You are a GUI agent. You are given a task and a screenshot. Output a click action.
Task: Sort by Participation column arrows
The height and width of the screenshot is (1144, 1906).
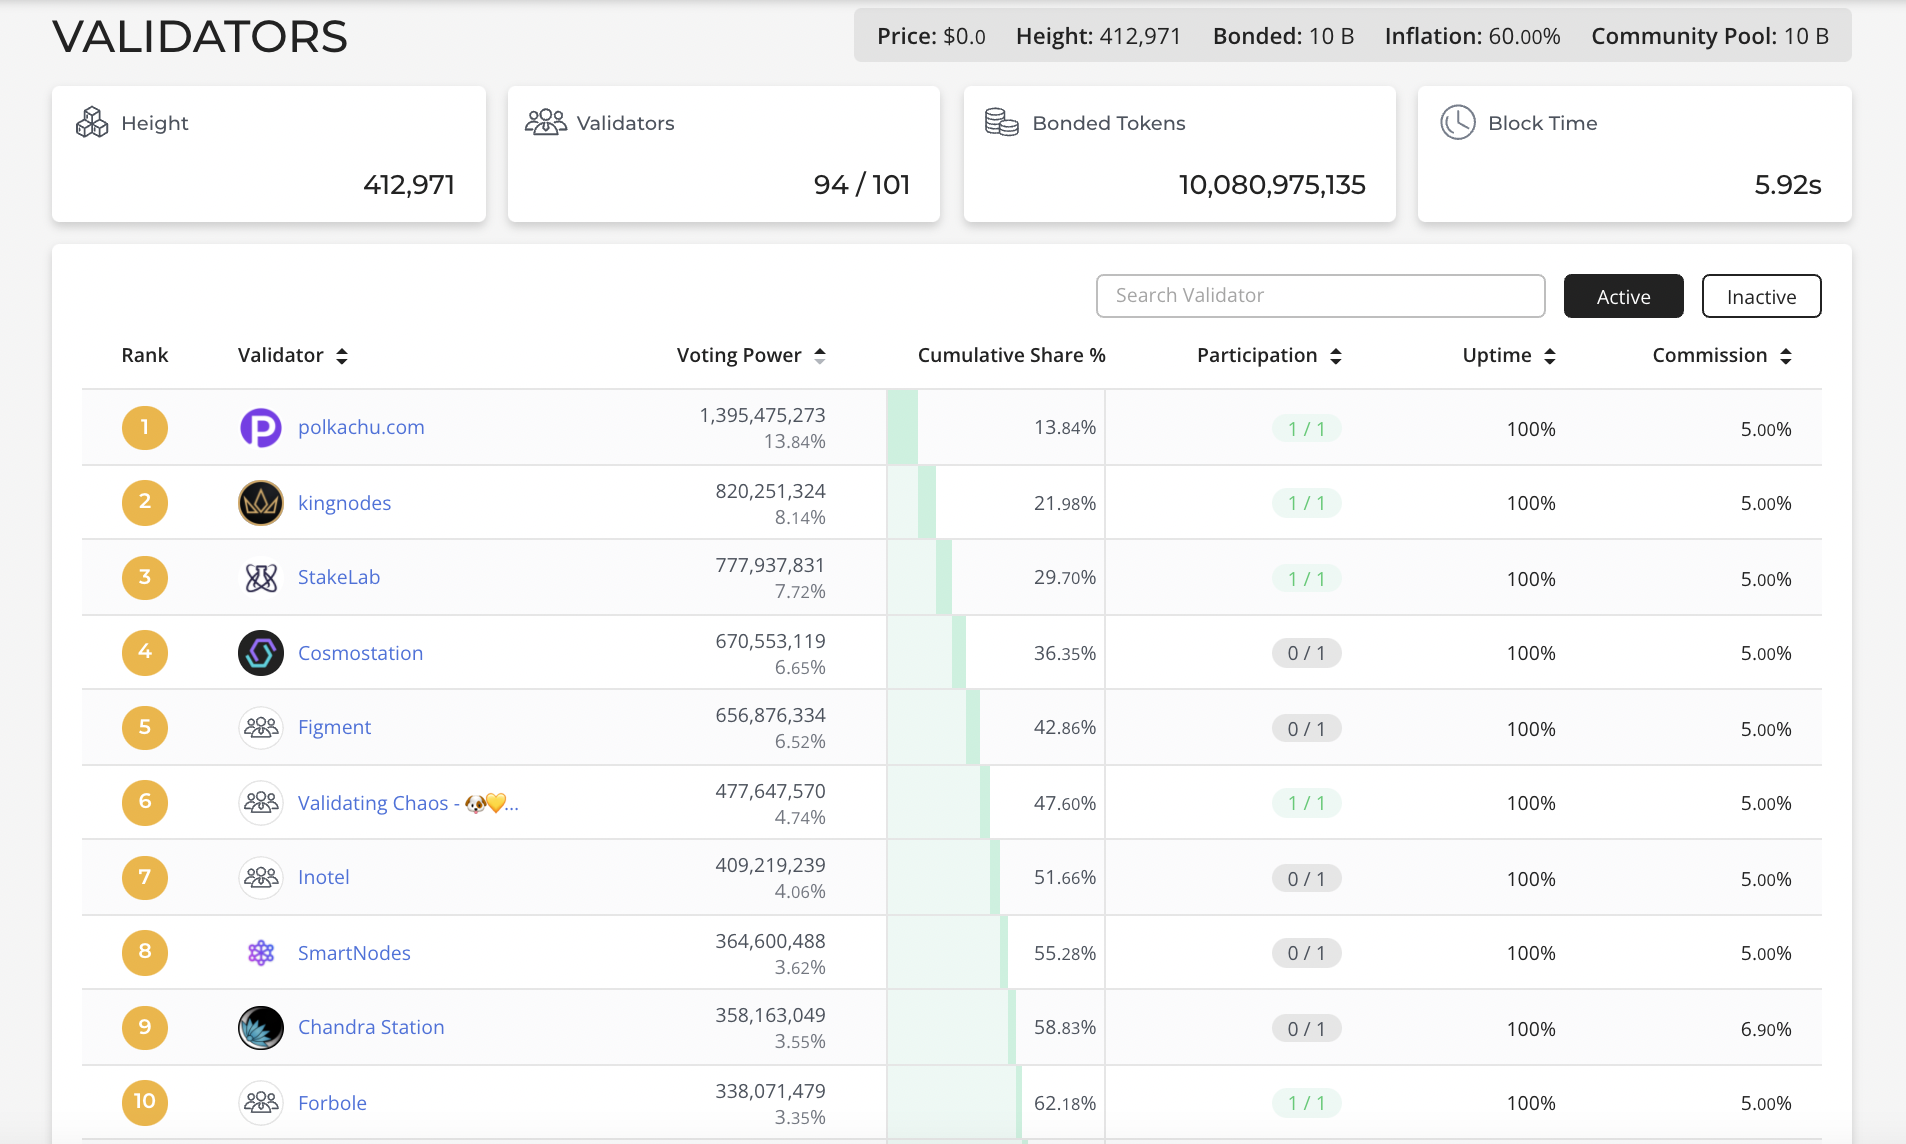click(x=1336, y=356)
